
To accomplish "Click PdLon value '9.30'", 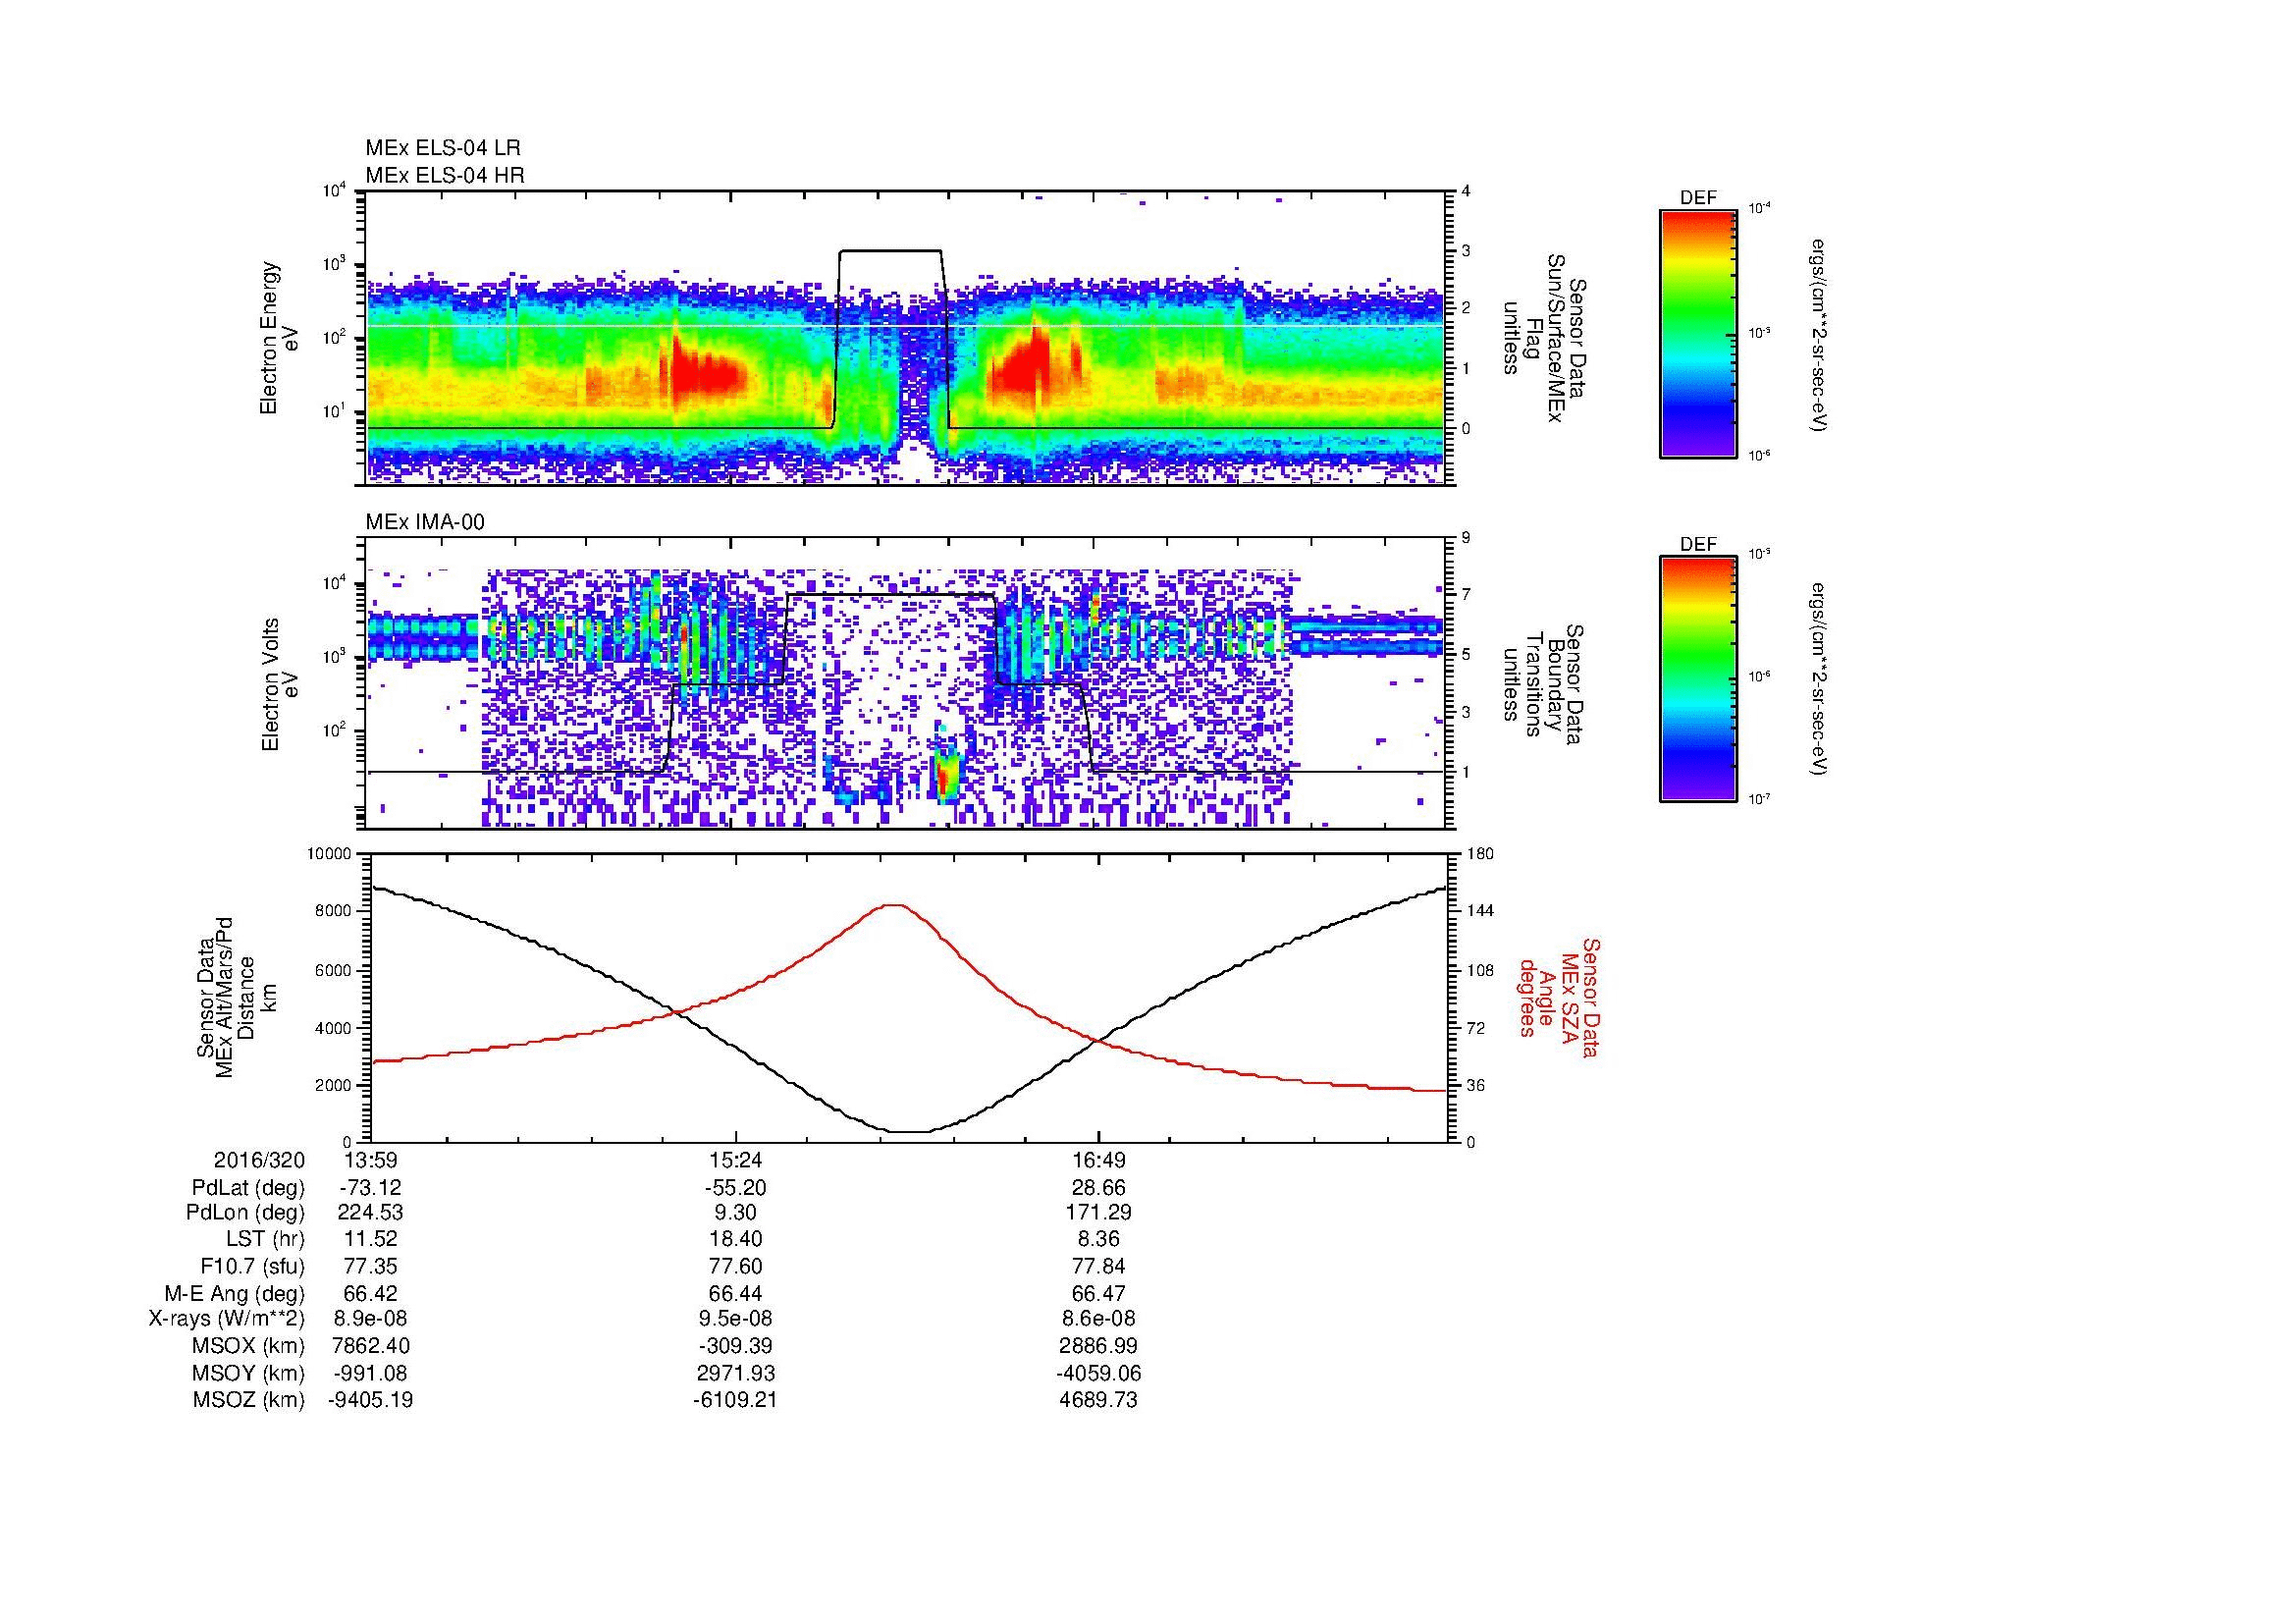I will click(x=735, y=1213).
